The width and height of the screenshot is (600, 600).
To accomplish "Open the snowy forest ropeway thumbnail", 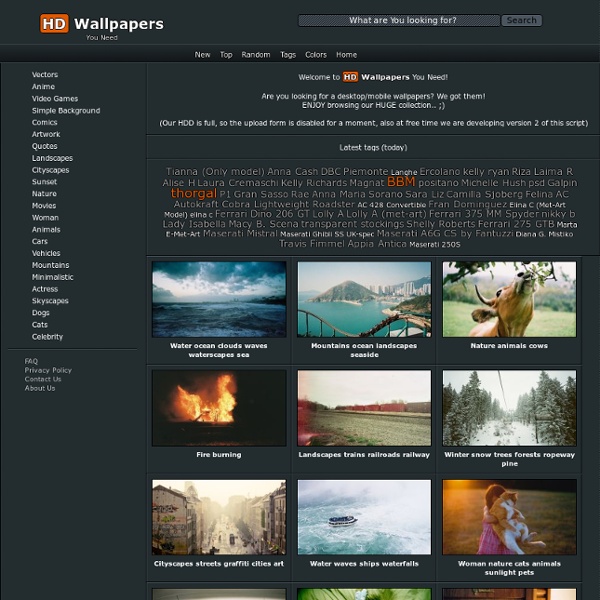I will coord(509,408).
